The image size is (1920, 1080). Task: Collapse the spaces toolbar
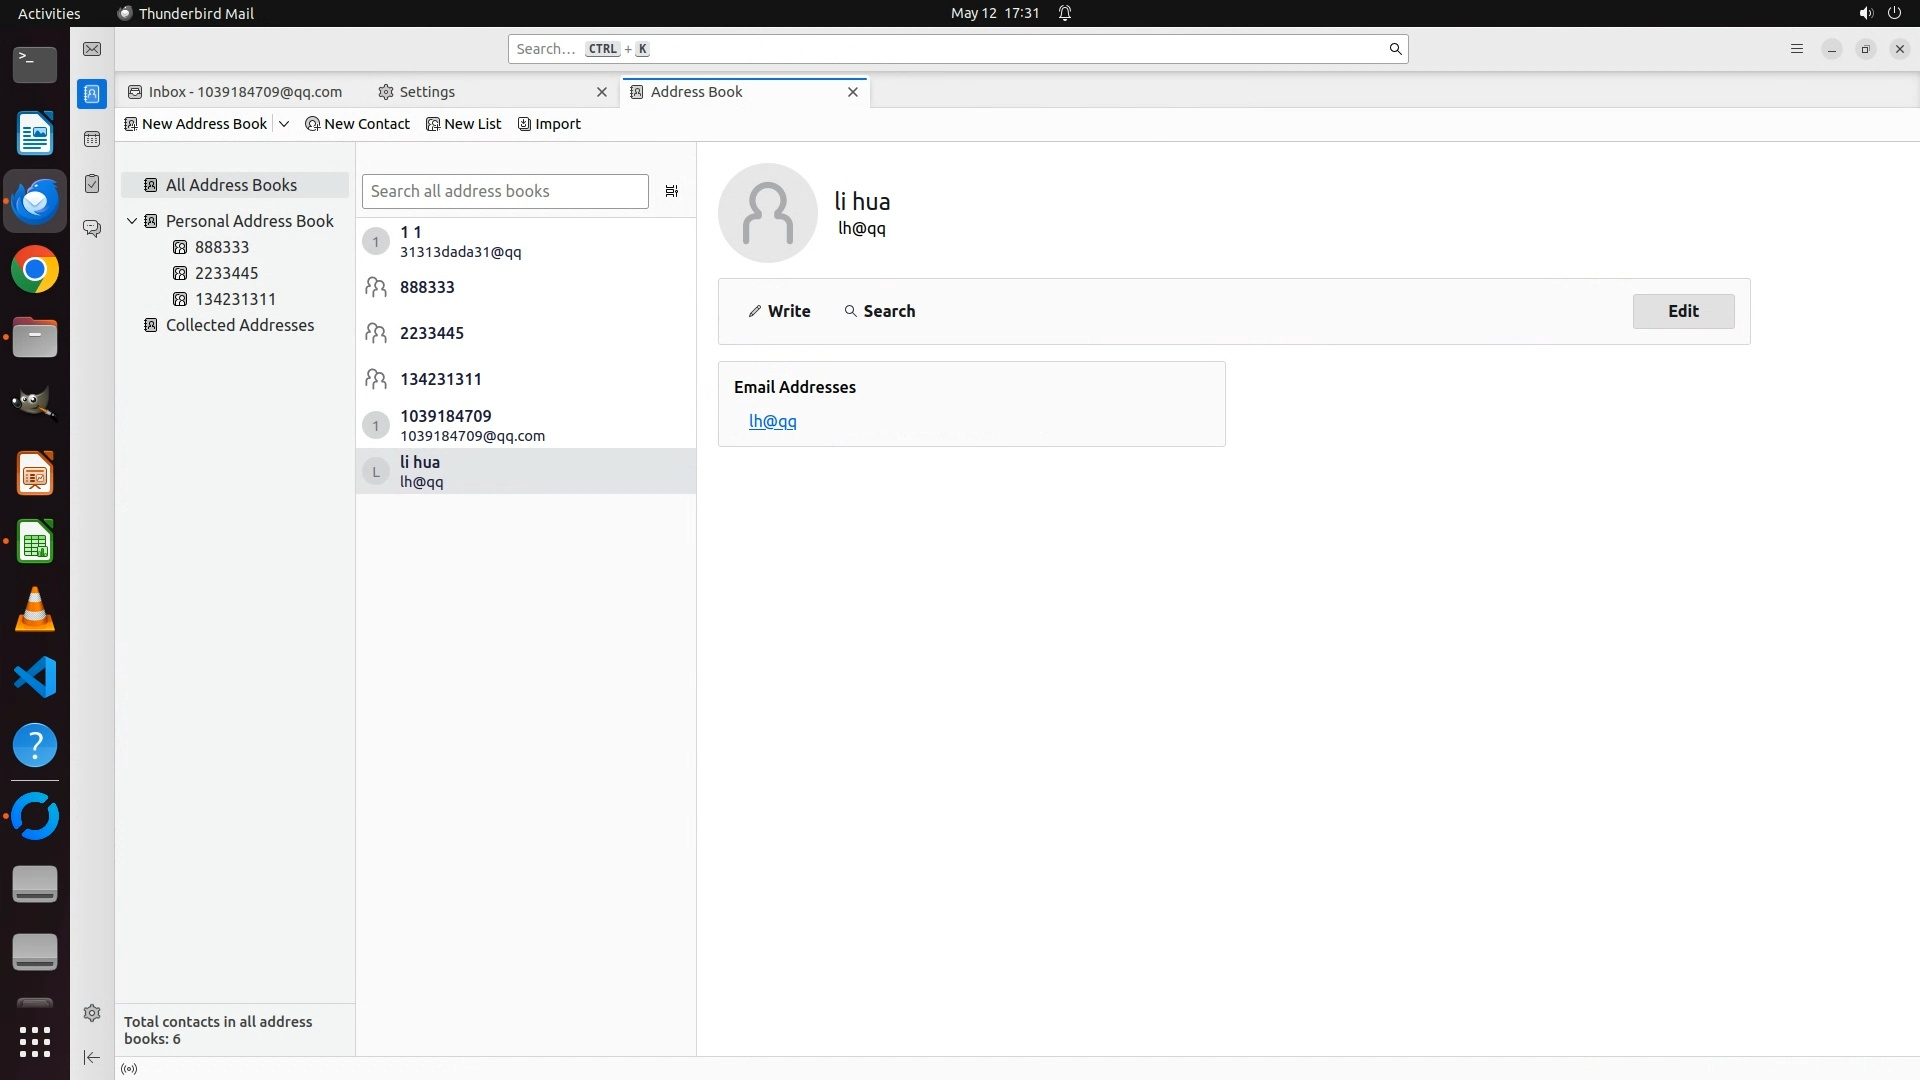(x=92, y=1057)
